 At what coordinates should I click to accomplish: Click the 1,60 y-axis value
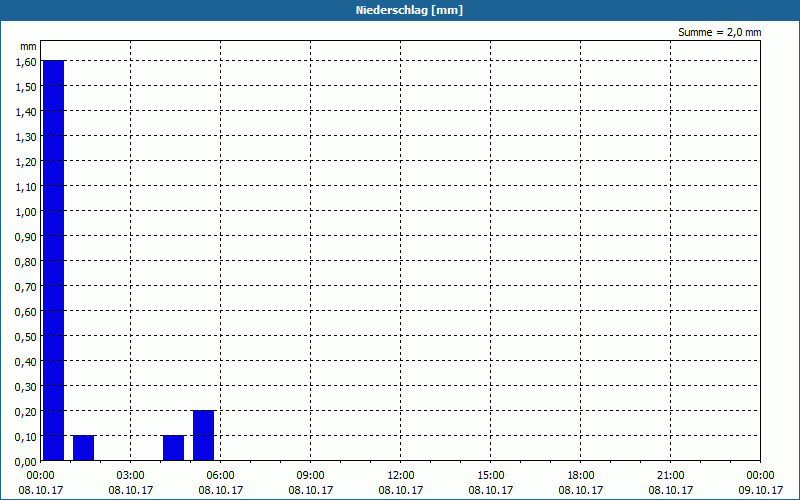pos(26,61)
